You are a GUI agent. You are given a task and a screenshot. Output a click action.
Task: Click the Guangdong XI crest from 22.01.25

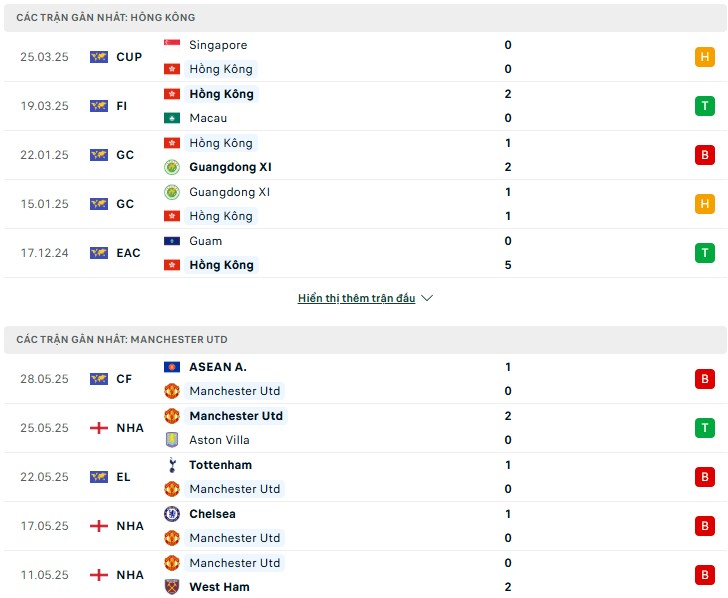[x=172, y=167]
